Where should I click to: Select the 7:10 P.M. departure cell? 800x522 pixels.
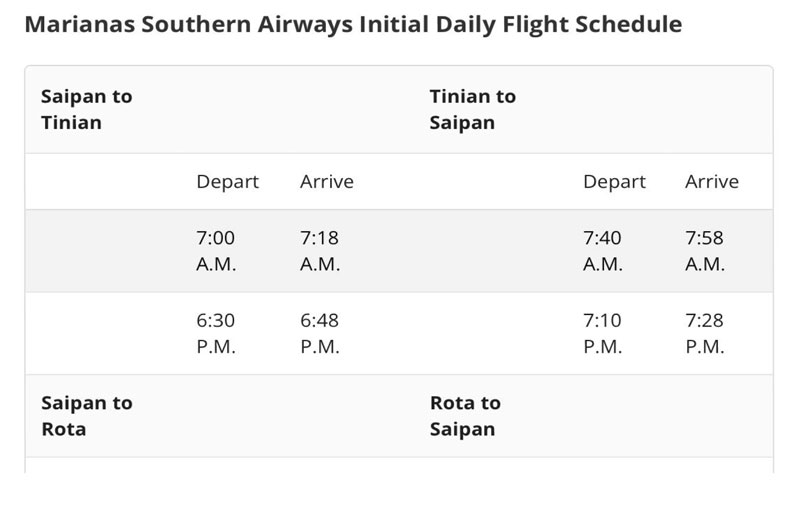[603, 334]
